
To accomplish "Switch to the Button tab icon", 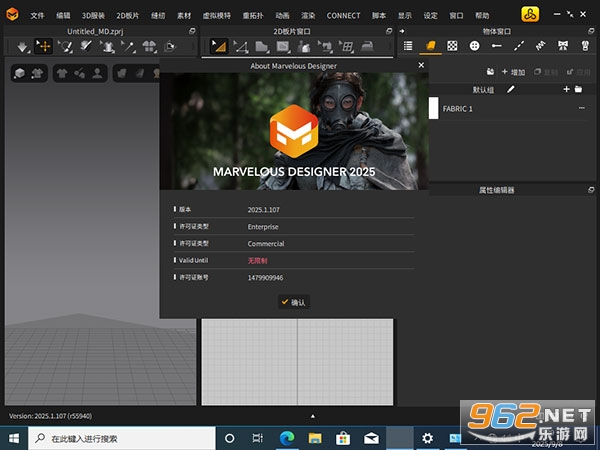I will (474, 46).
